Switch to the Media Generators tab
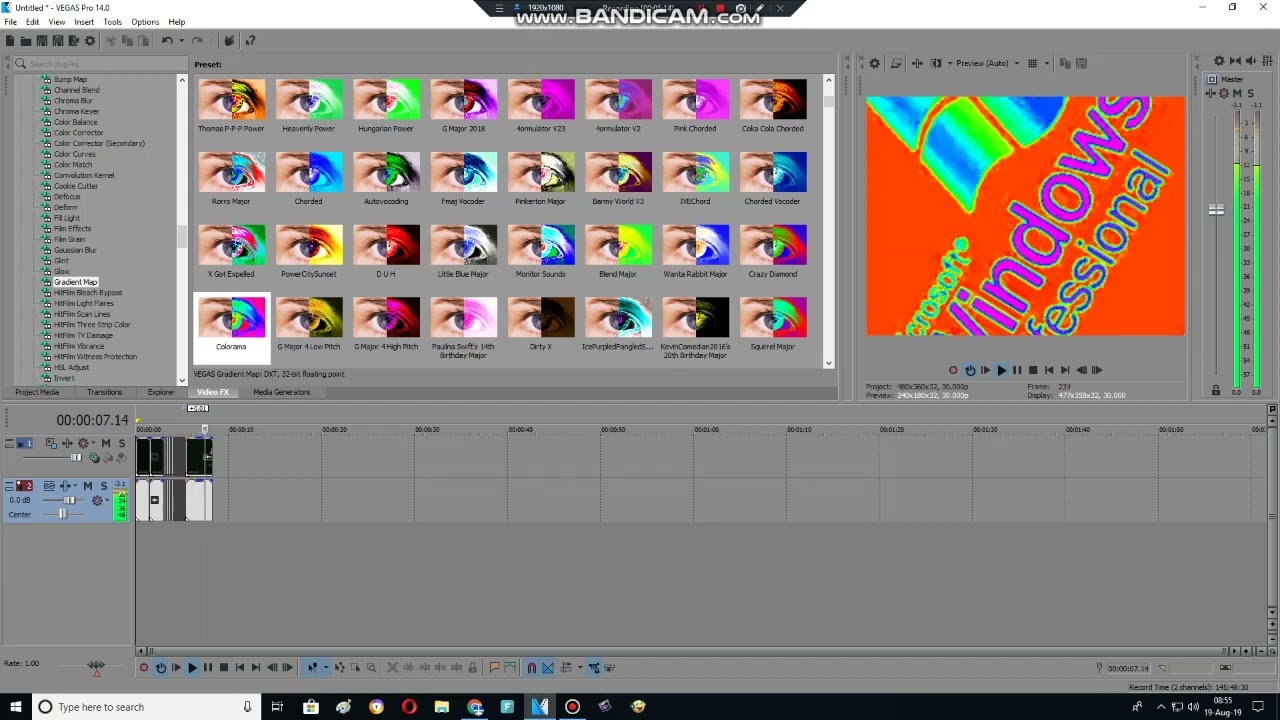The height and width of the screenshot is (720, 1280). tap(281, 392)
